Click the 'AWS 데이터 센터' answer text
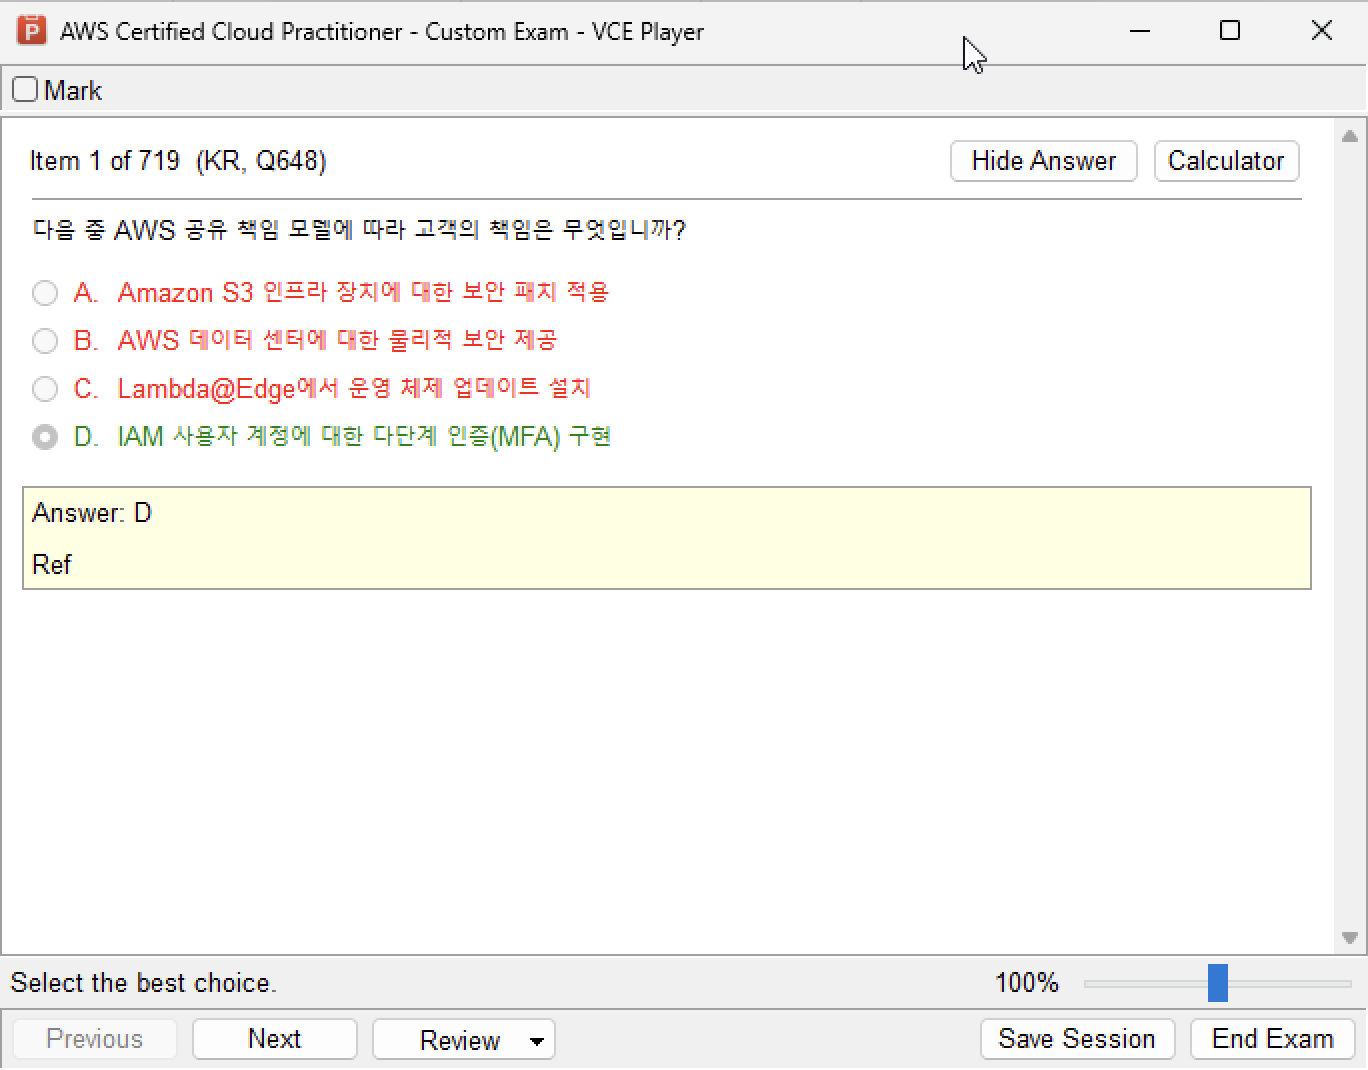Image resolution: width=1368 pixels, height=1070 pixels. tap(337, 340)
